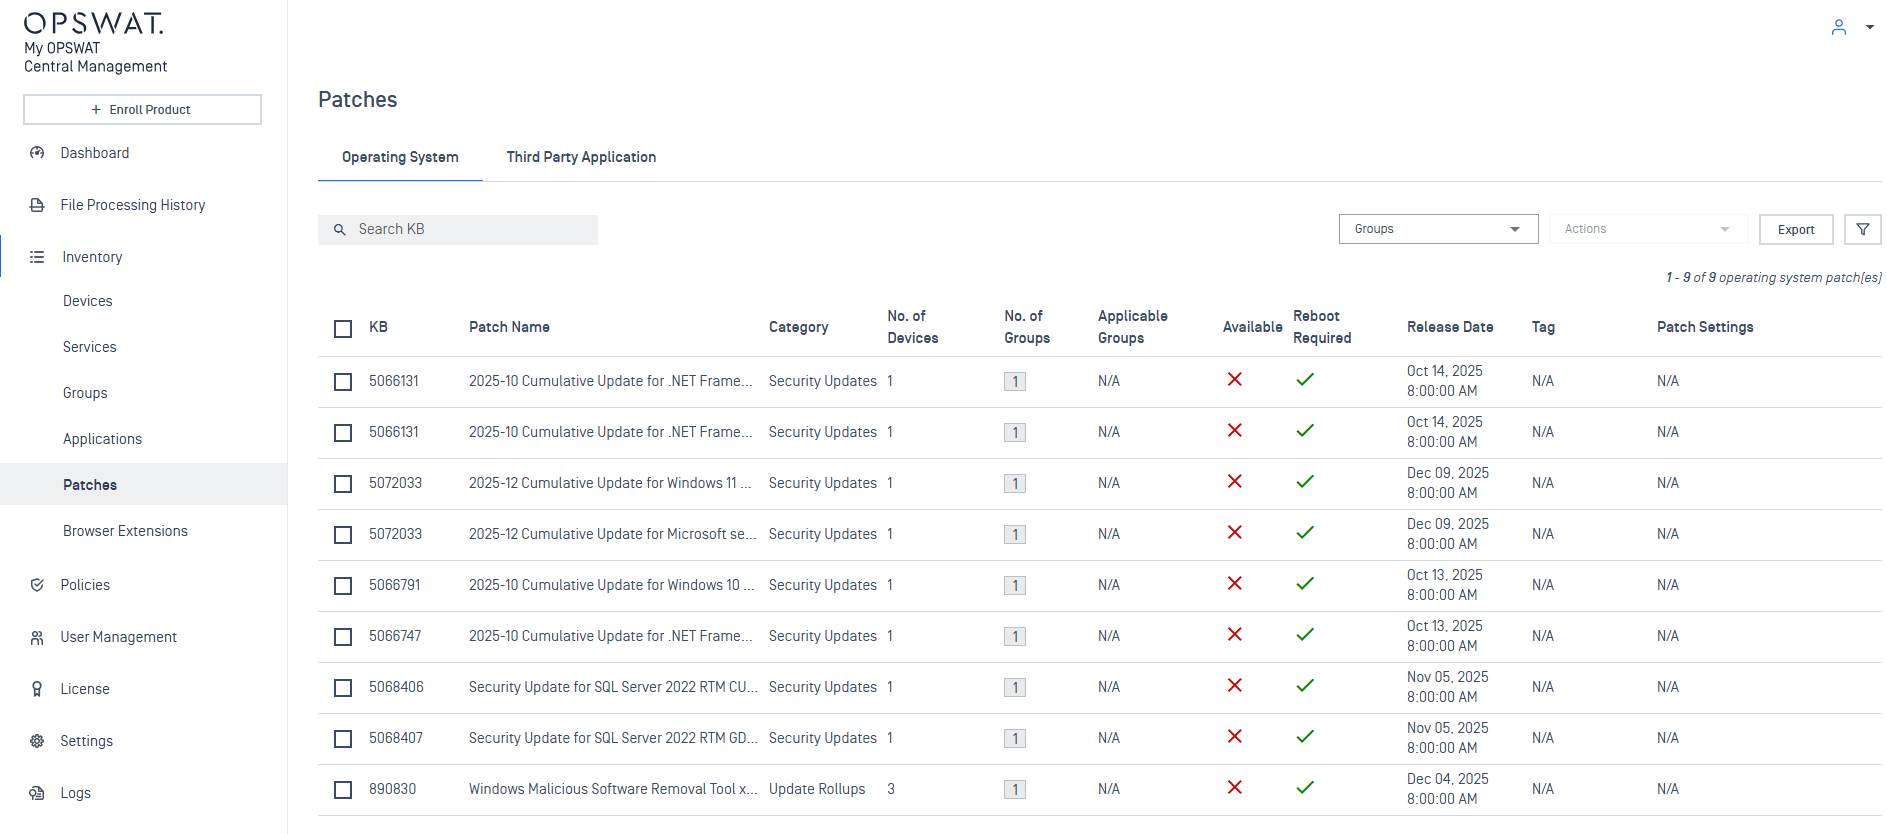Toggle the select-all checkbox in table header

tap(343, 328)
